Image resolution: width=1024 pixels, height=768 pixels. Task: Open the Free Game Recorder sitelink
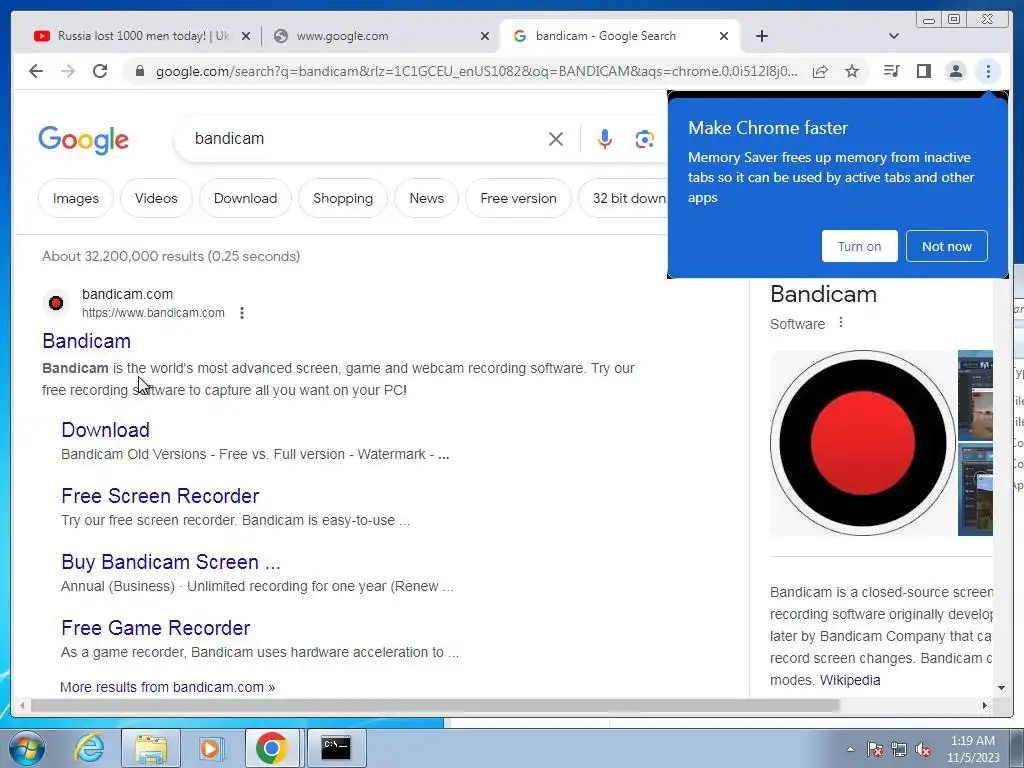pyautogui.click(x=155, y=628)
